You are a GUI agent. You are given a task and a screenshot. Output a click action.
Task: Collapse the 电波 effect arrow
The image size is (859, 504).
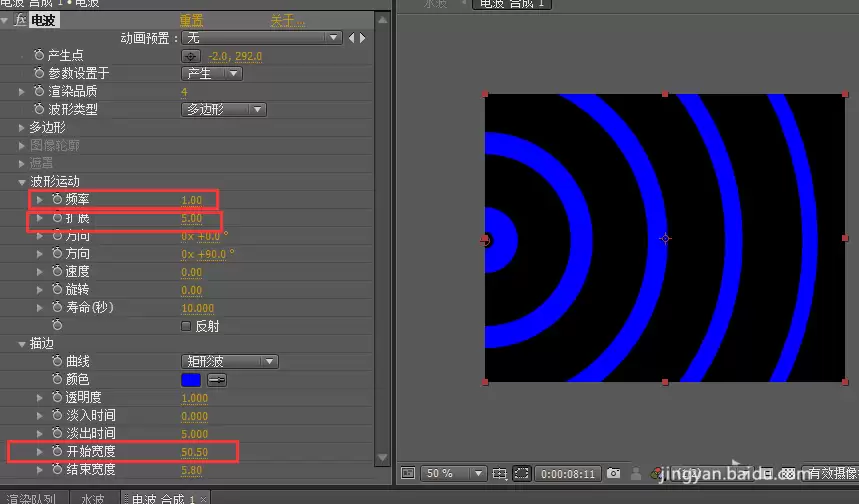pyautogui.click(x=4, y=21)
